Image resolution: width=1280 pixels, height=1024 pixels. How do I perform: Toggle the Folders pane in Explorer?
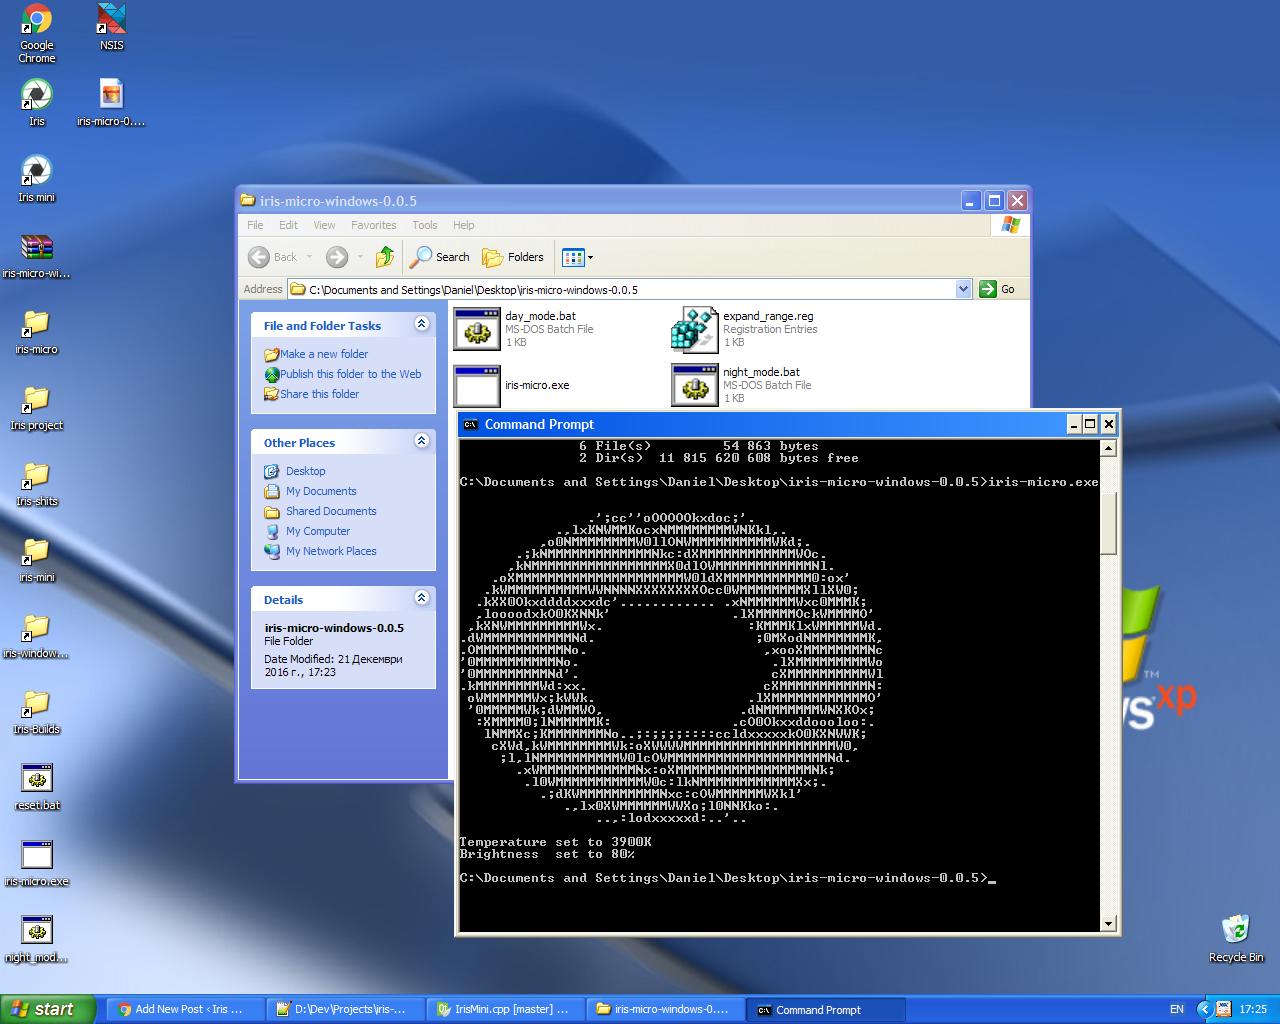pyautogui.click(x=513, y=257)
